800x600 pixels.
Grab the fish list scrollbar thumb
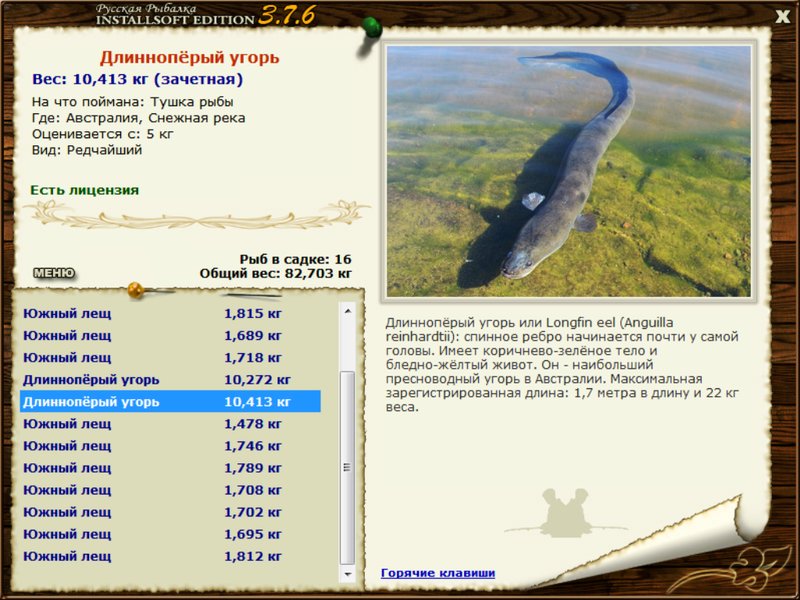pos(347,468)
